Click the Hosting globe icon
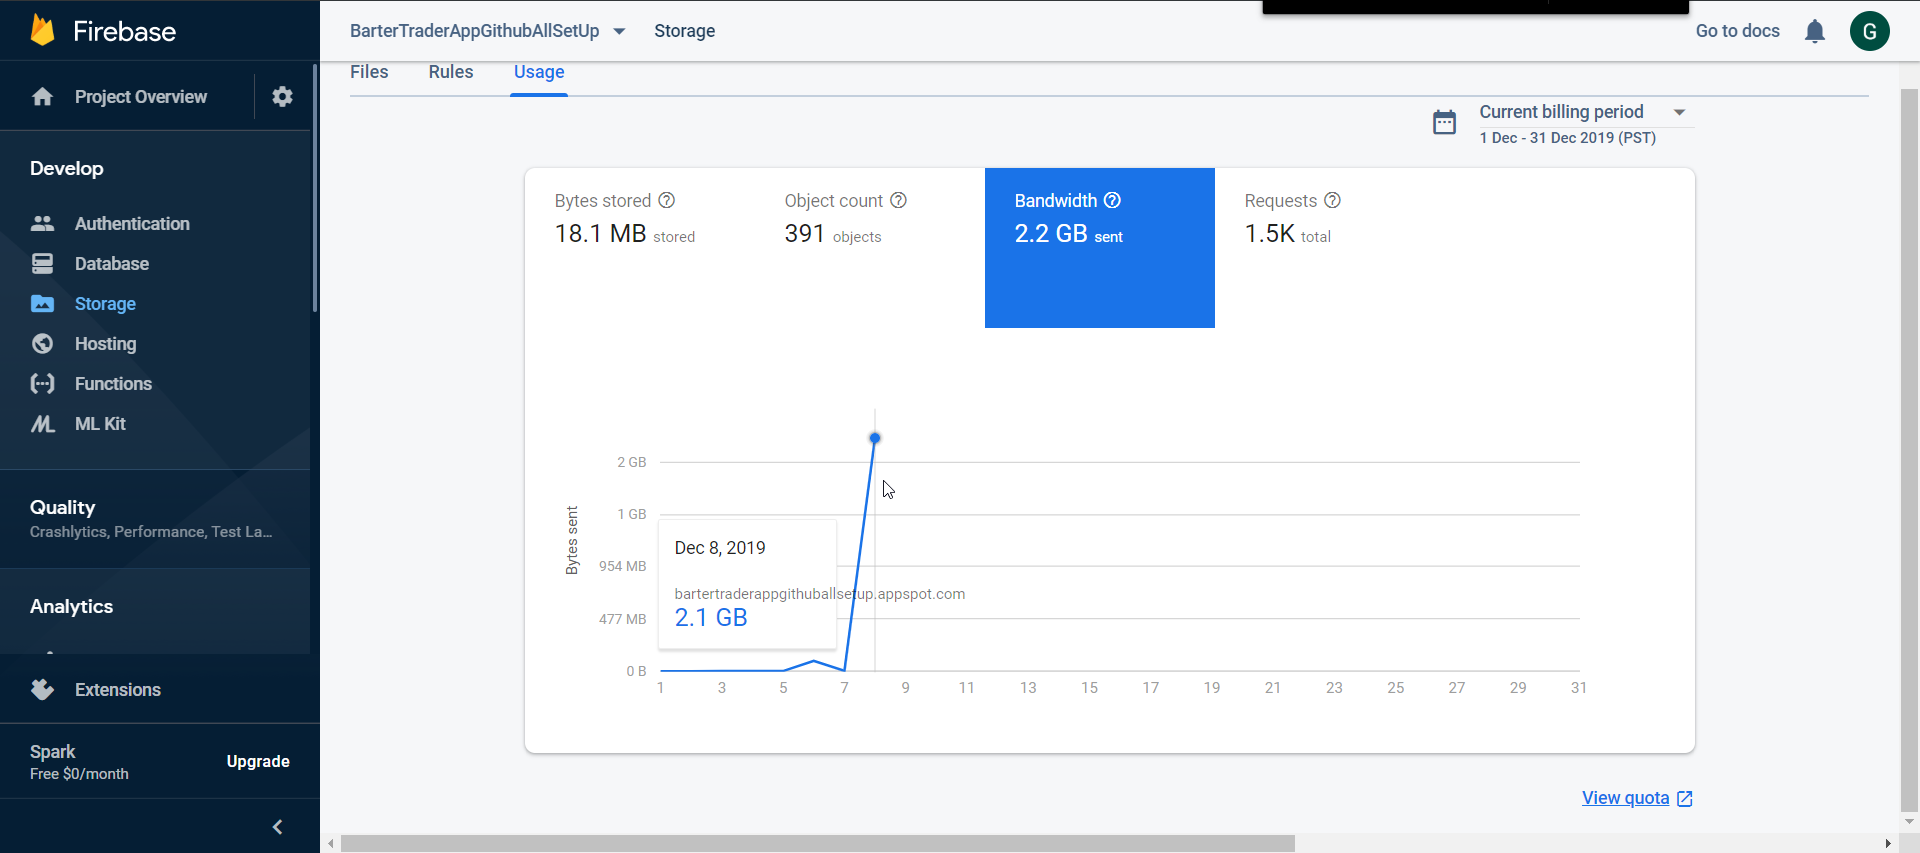Viewport: 1920px width, 853px height. point(42,344)
